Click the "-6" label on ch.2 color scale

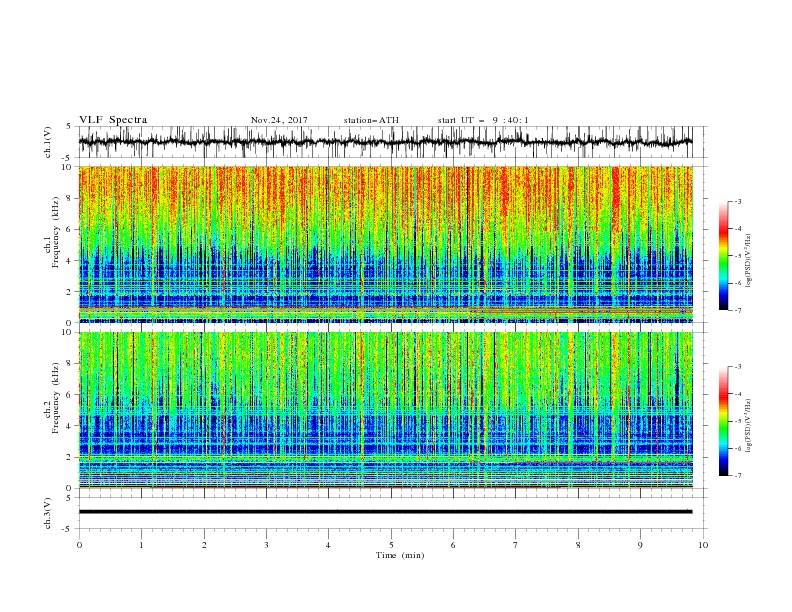(x=738, y=448)
